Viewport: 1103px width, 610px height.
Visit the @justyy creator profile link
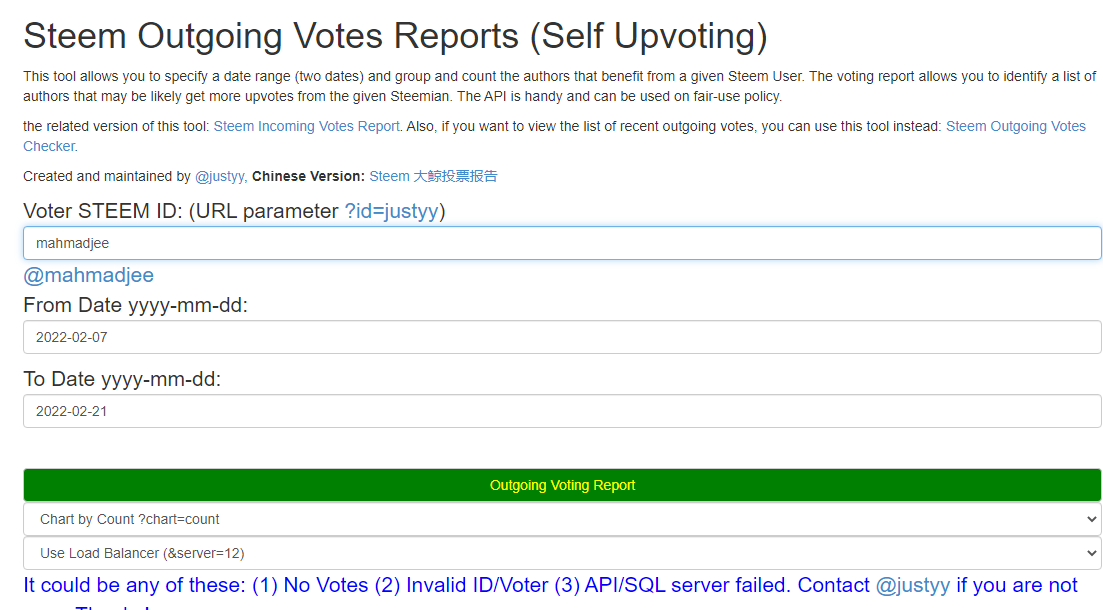219,177
